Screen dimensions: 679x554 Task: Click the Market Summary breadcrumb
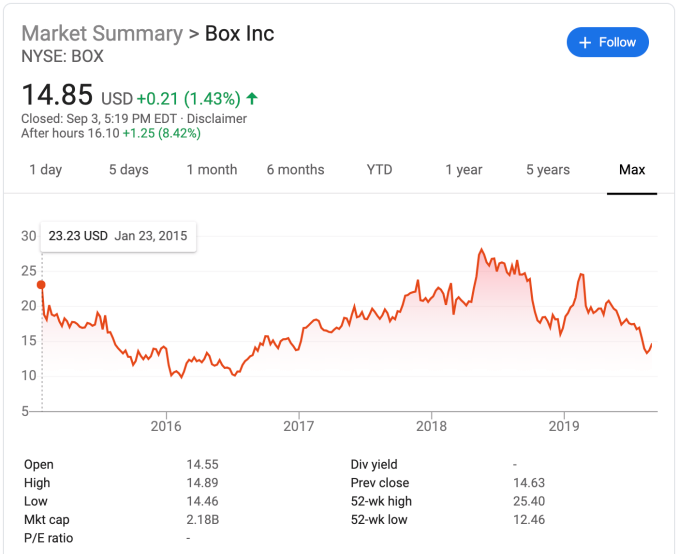(x=100, y=33)
